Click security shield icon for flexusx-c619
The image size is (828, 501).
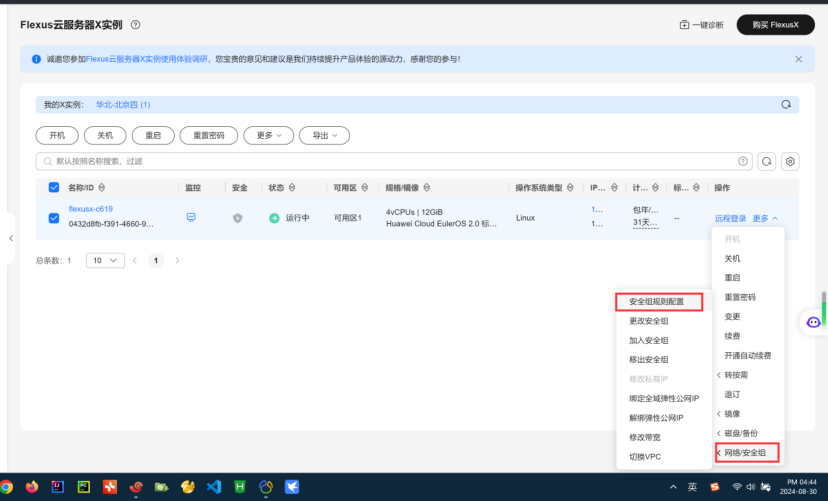click(238, 218)
